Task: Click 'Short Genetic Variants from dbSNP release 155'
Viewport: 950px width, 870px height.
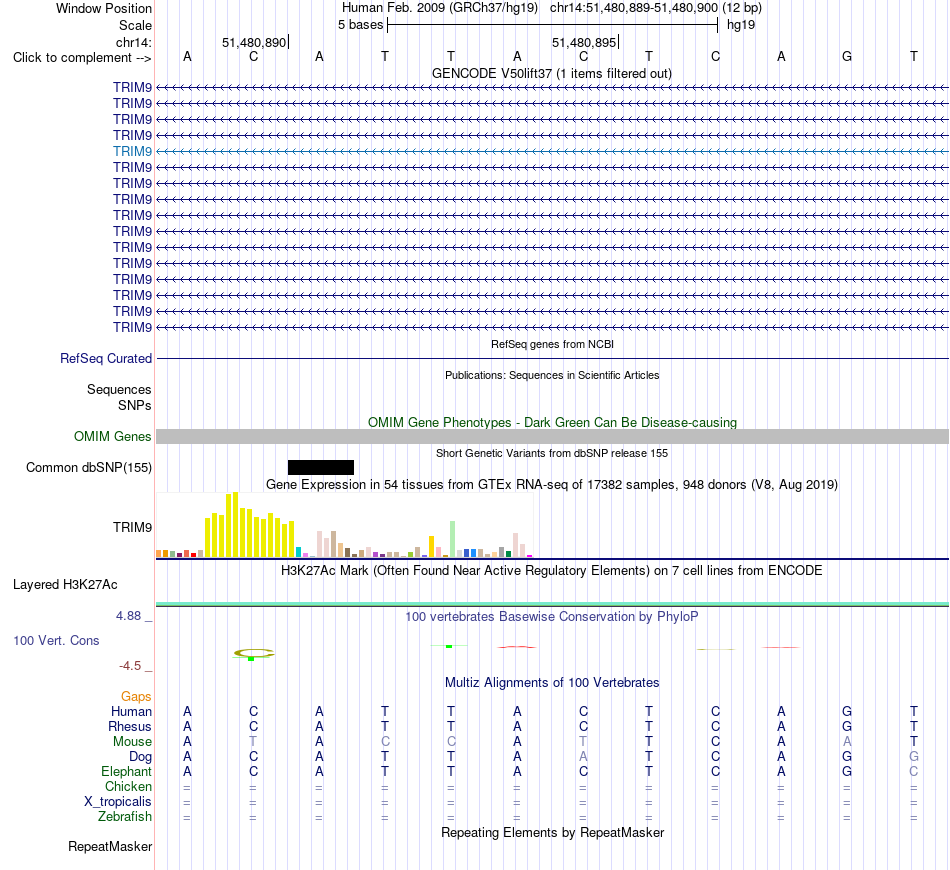Action: [x=552, y=453]
